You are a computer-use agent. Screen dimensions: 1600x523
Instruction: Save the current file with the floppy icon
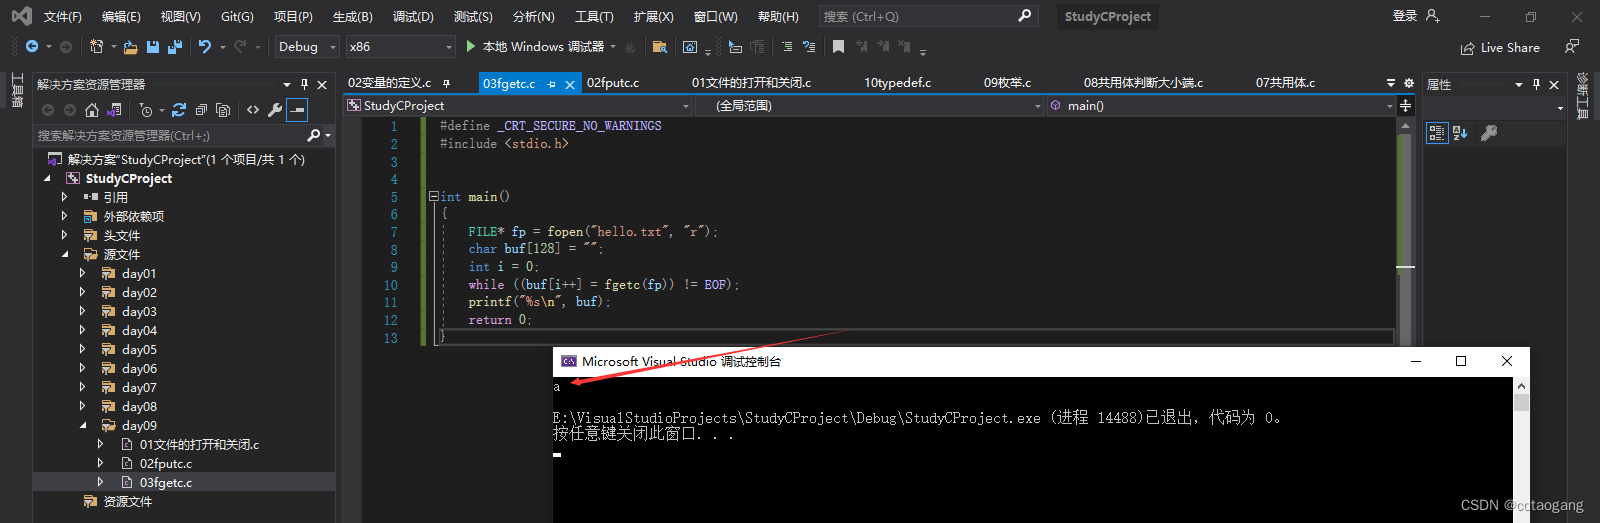(x=153, y=47)
